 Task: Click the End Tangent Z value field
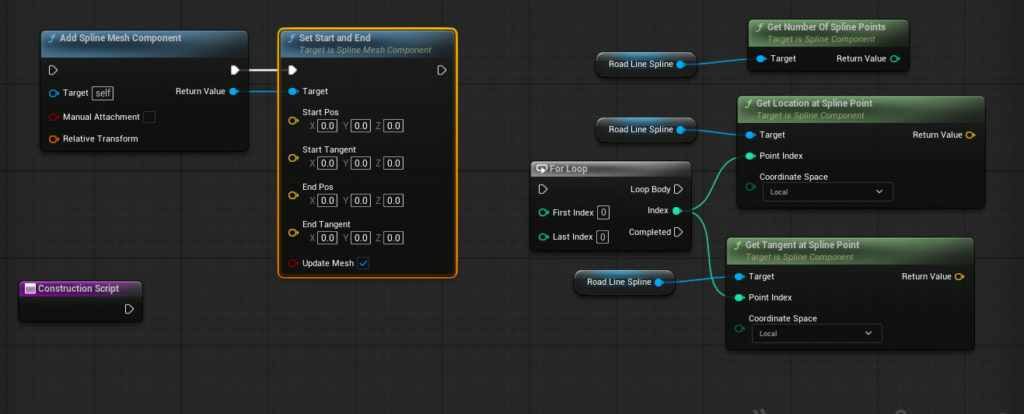(393, 238)
